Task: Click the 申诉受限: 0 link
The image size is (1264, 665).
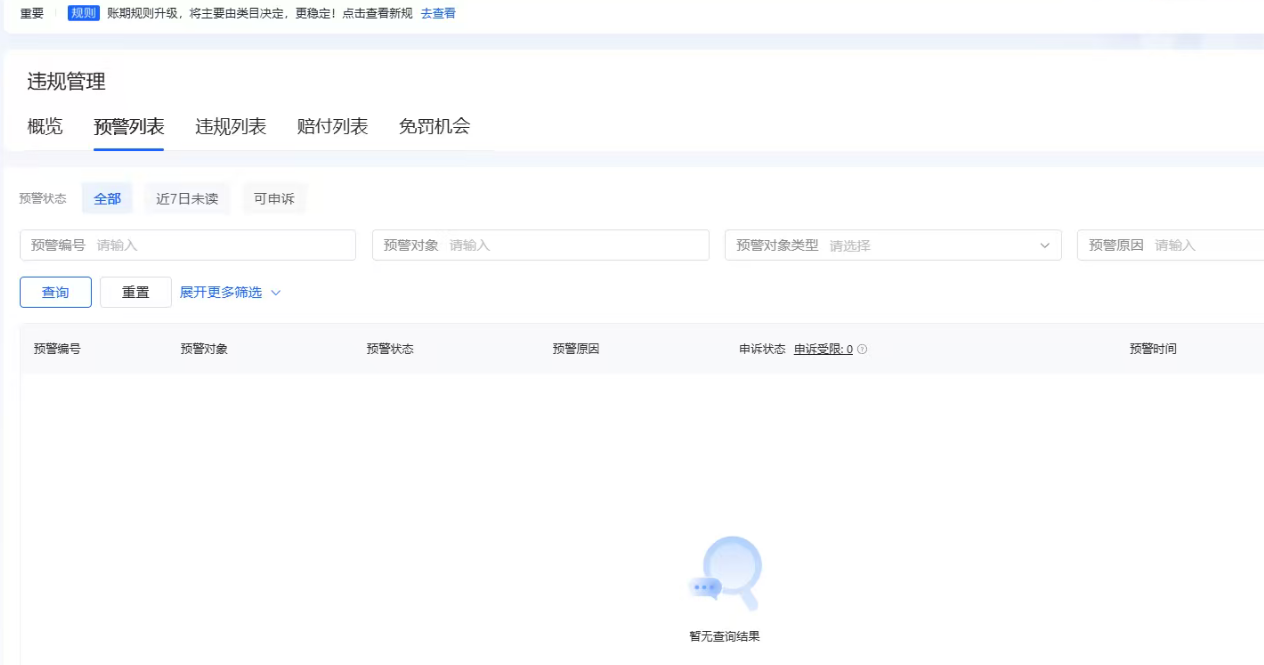Action: pos(823,349)
